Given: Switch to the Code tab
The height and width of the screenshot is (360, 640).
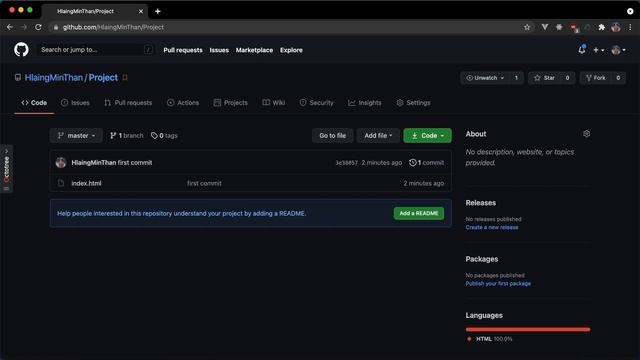Looking at the screenshot, I should pos(34,103).
